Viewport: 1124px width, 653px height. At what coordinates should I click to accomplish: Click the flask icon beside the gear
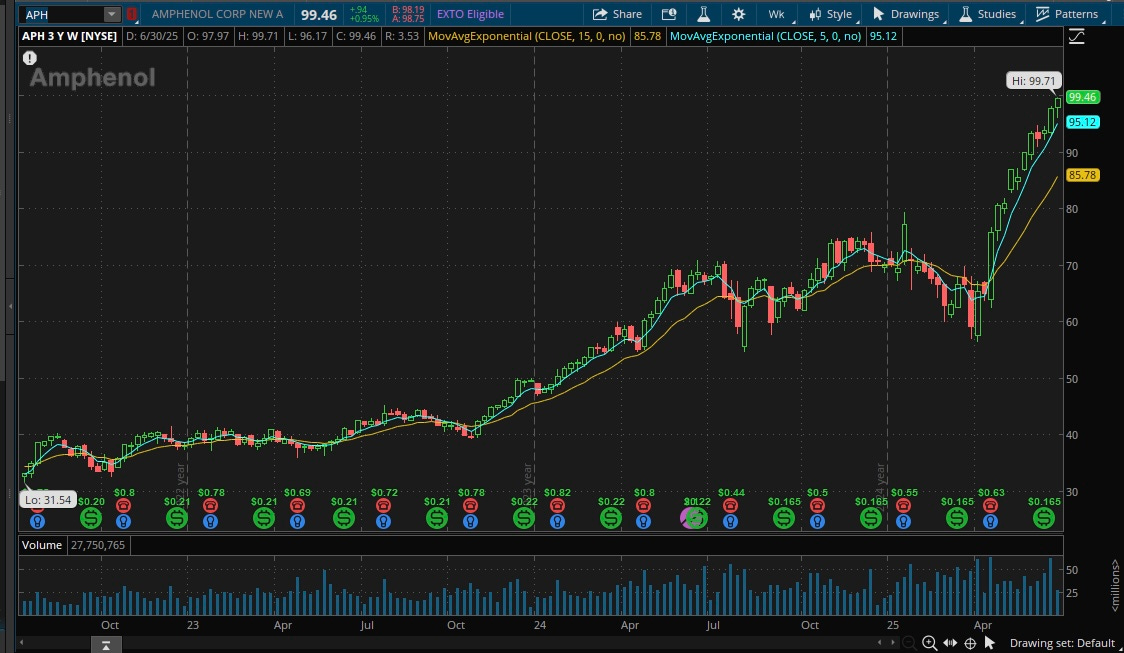[x=703, y=14]
